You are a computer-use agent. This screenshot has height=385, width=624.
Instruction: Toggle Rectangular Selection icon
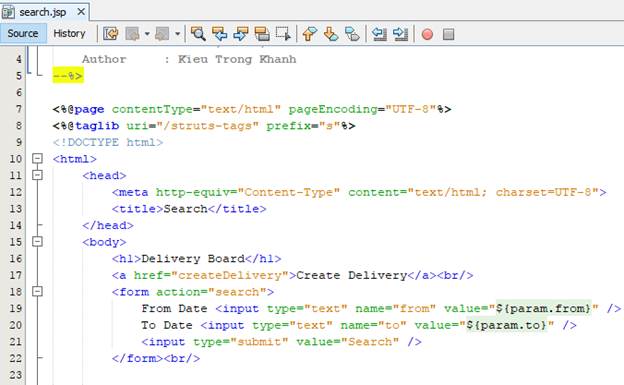[x=283, y=34]
